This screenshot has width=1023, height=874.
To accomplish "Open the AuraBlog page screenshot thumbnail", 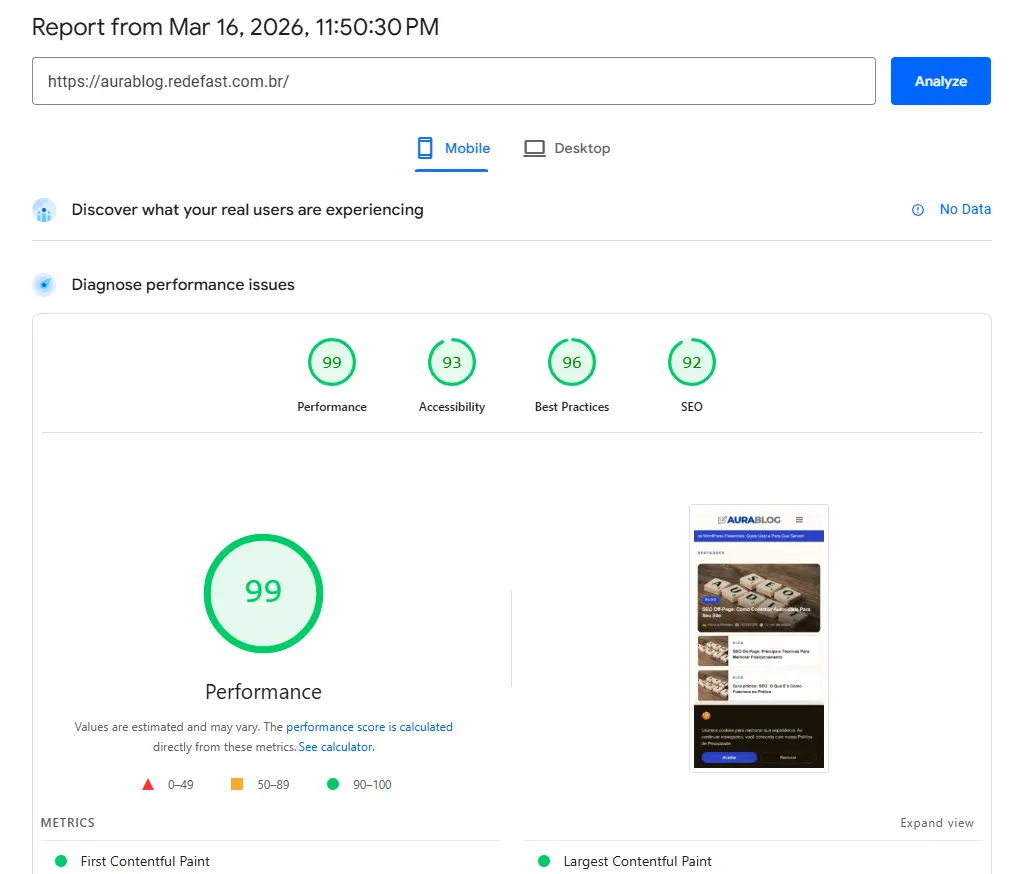I will point(758,638).
